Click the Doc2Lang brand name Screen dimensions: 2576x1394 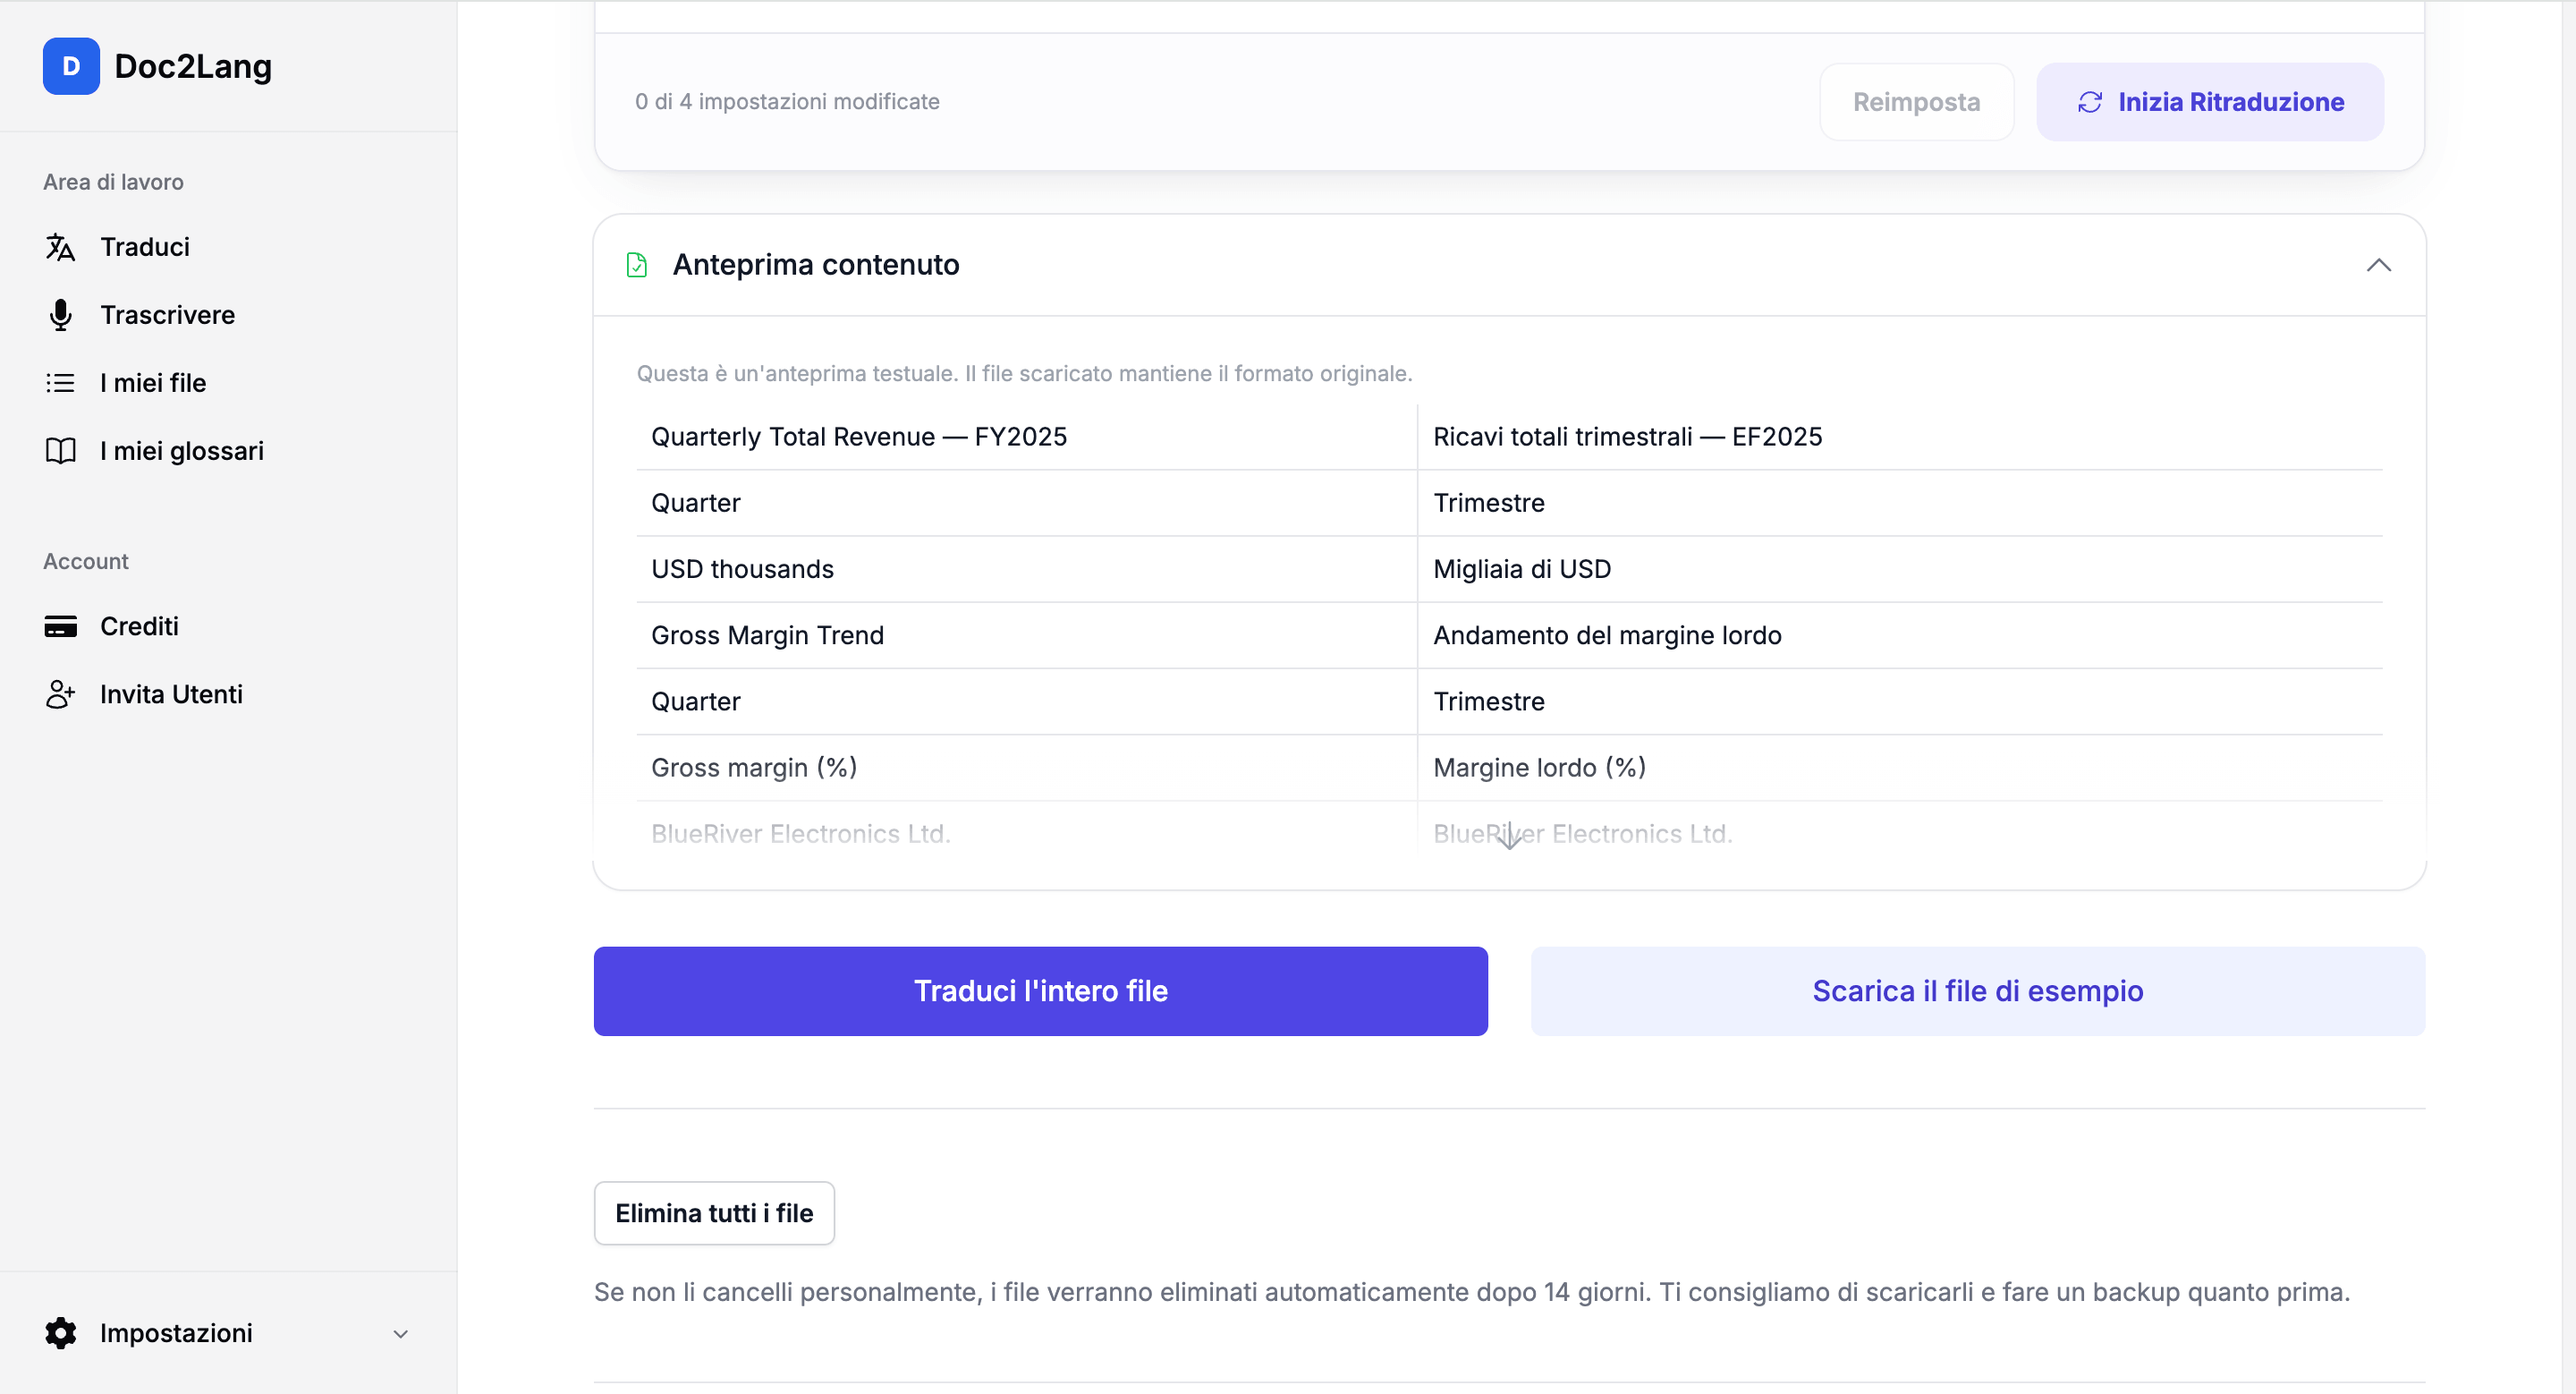pyautogui.click(x=193, y=67)
